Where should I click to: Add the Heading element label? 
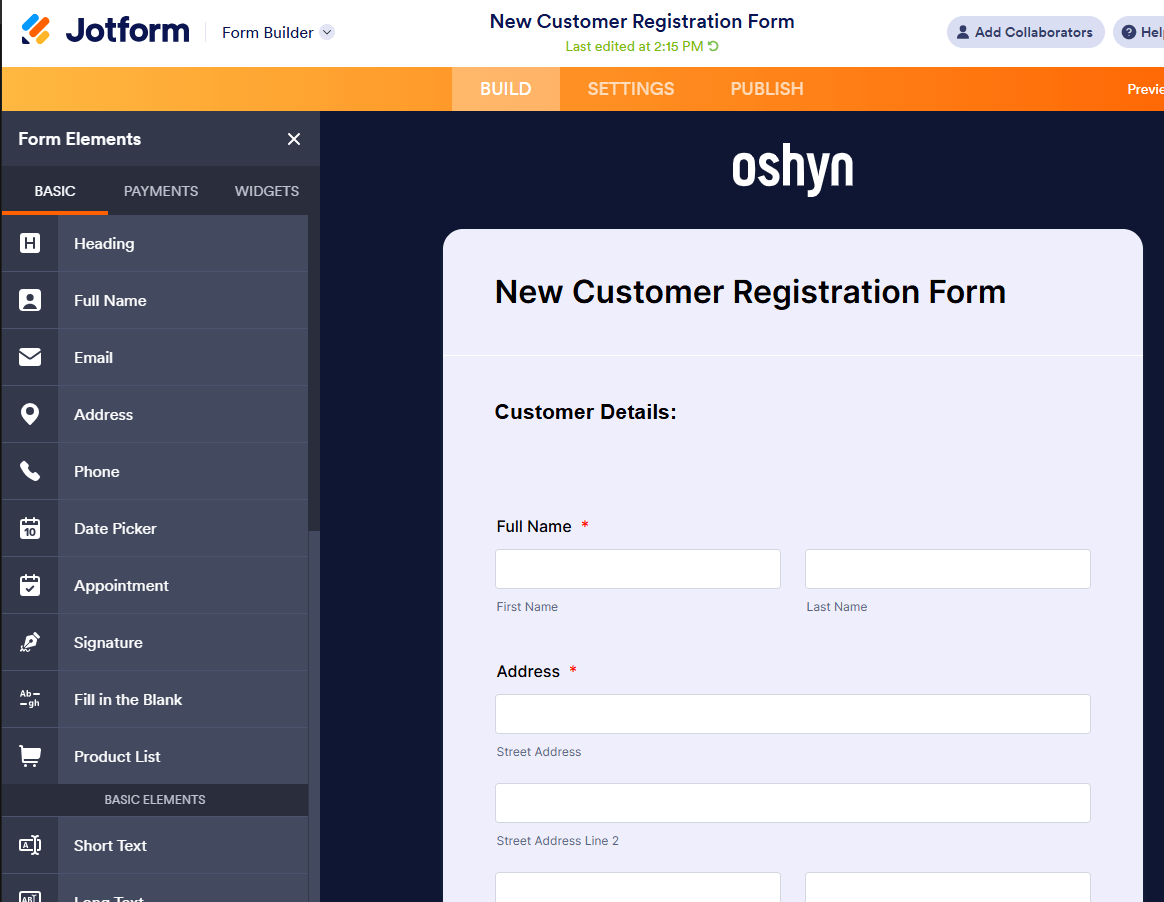coord(104,244)
